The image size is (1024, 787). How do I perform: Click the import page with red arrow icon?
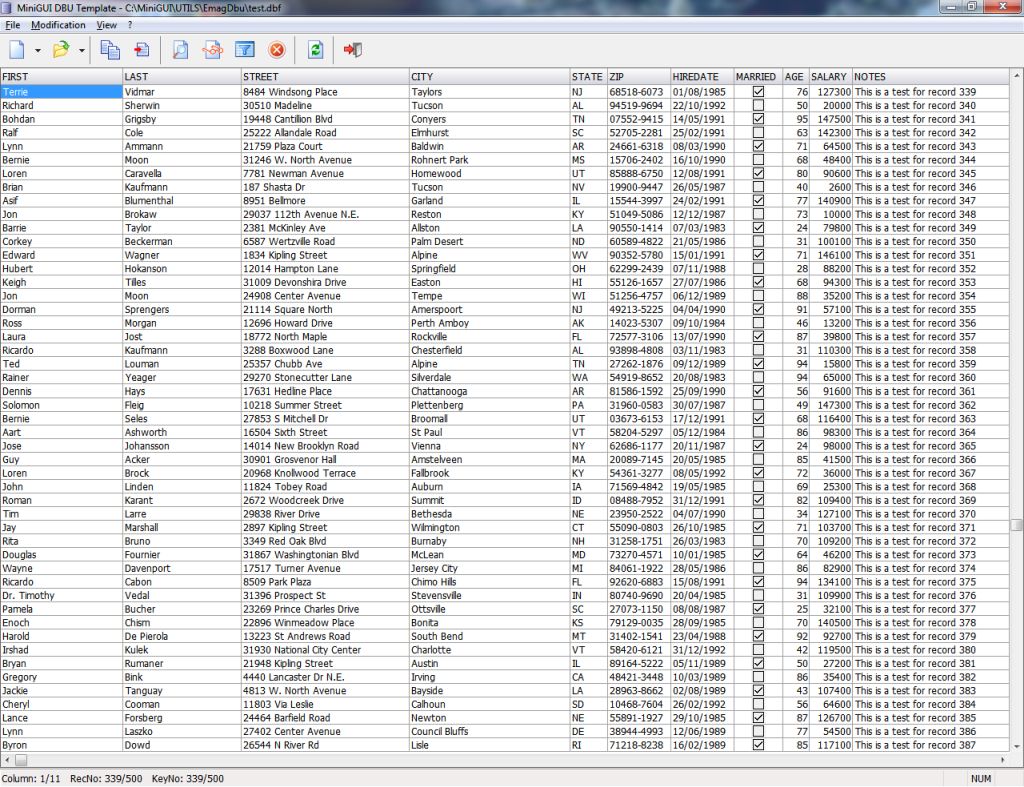click(141, 49)
